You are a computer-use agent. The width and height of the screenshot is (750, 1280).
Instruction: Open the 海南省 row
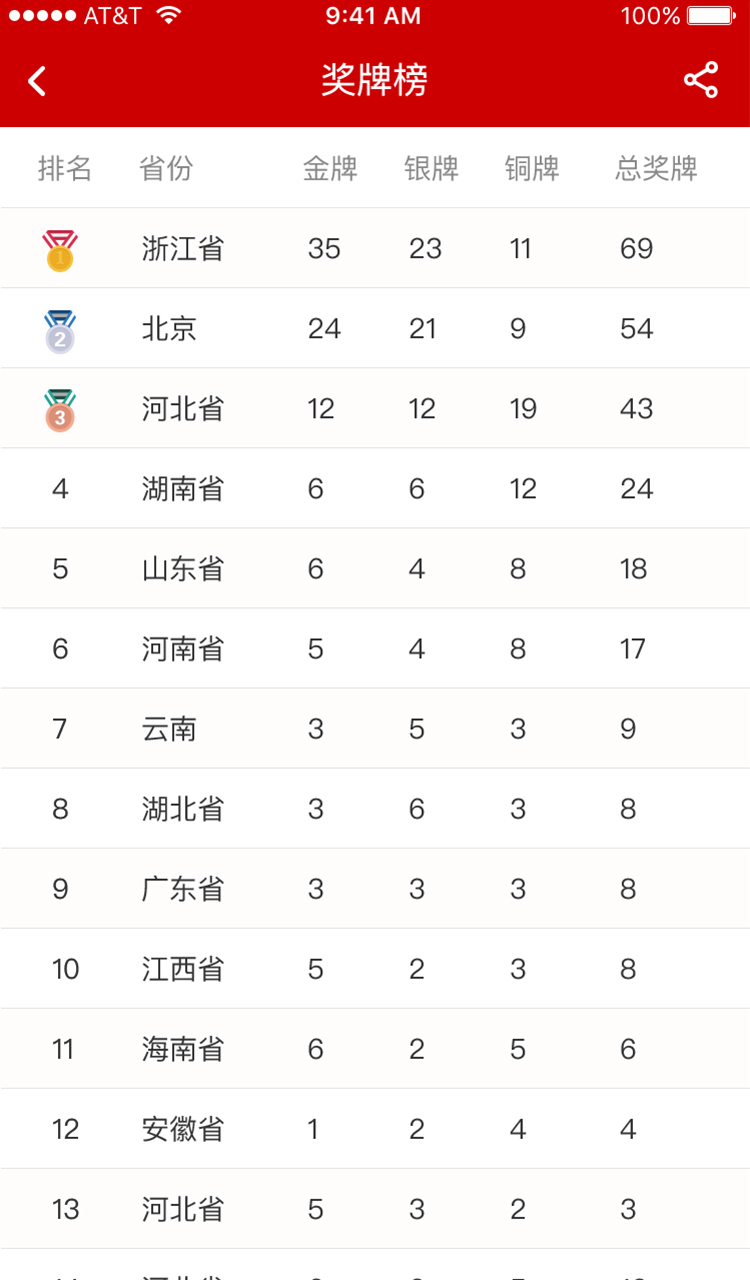375,1048
